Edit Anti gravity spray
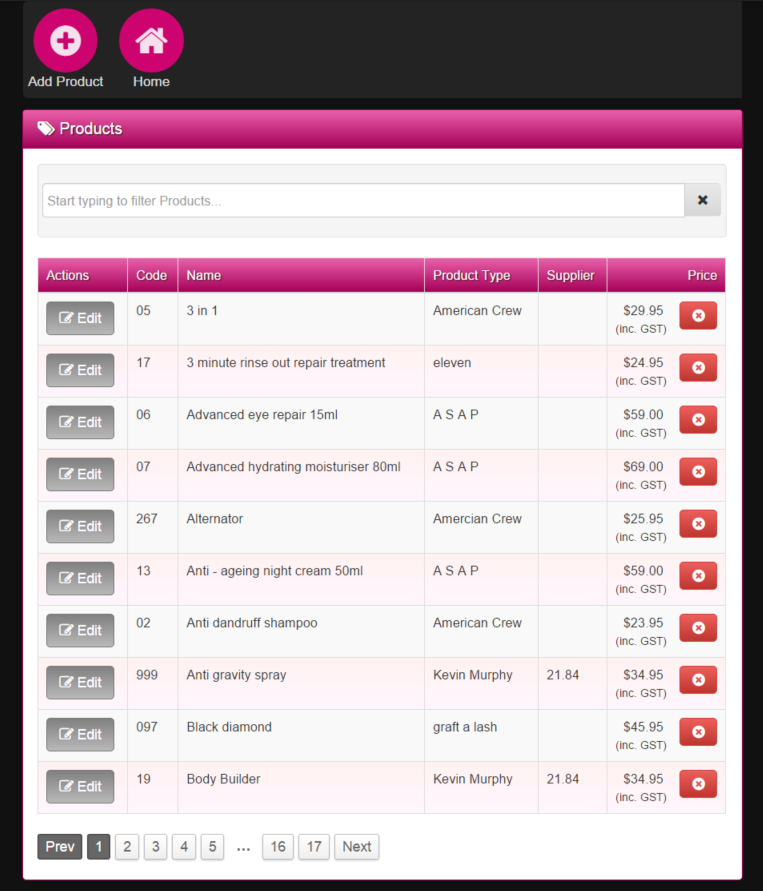The height and width of the screenshot is (891, 763). click(80, 682)
